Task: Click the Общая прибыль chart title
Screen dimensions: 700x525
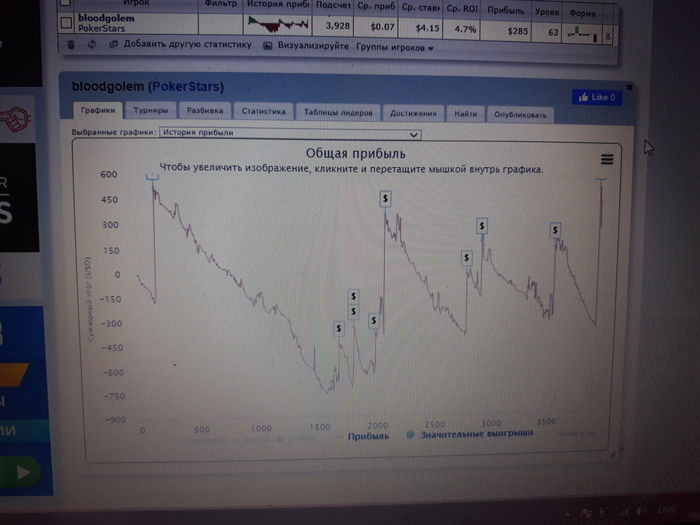Action: [x=355, y=154]
